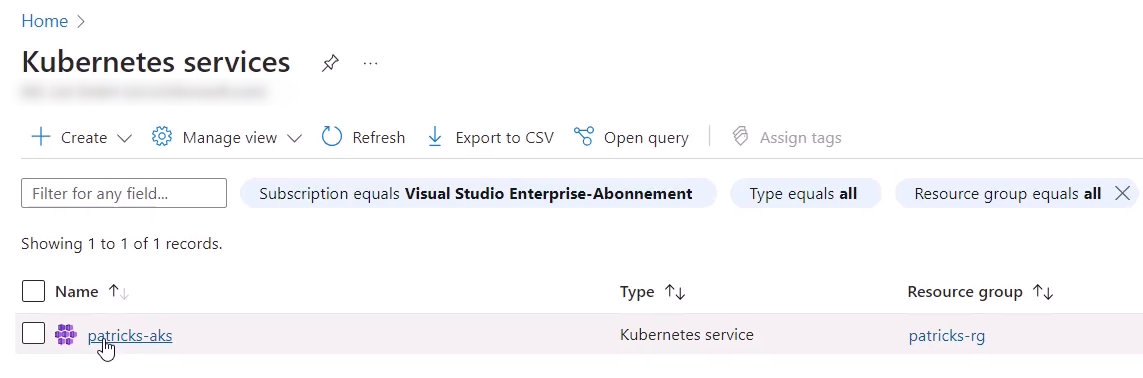Sort by Name column arrows
Image resolution: width=1143 pixels, height=378 pixels.
(x=118, y=291)
